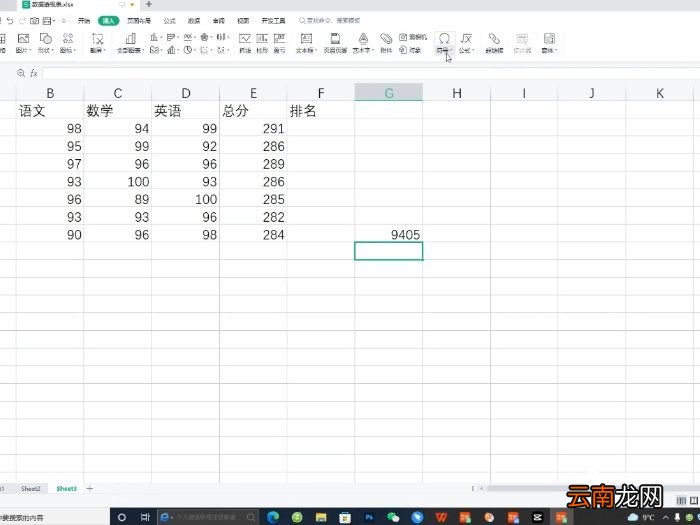Expand the Screenshot (截屏) dropdown arrow
Viewport: 700px width, 525px height.
(x=104, y=50)
